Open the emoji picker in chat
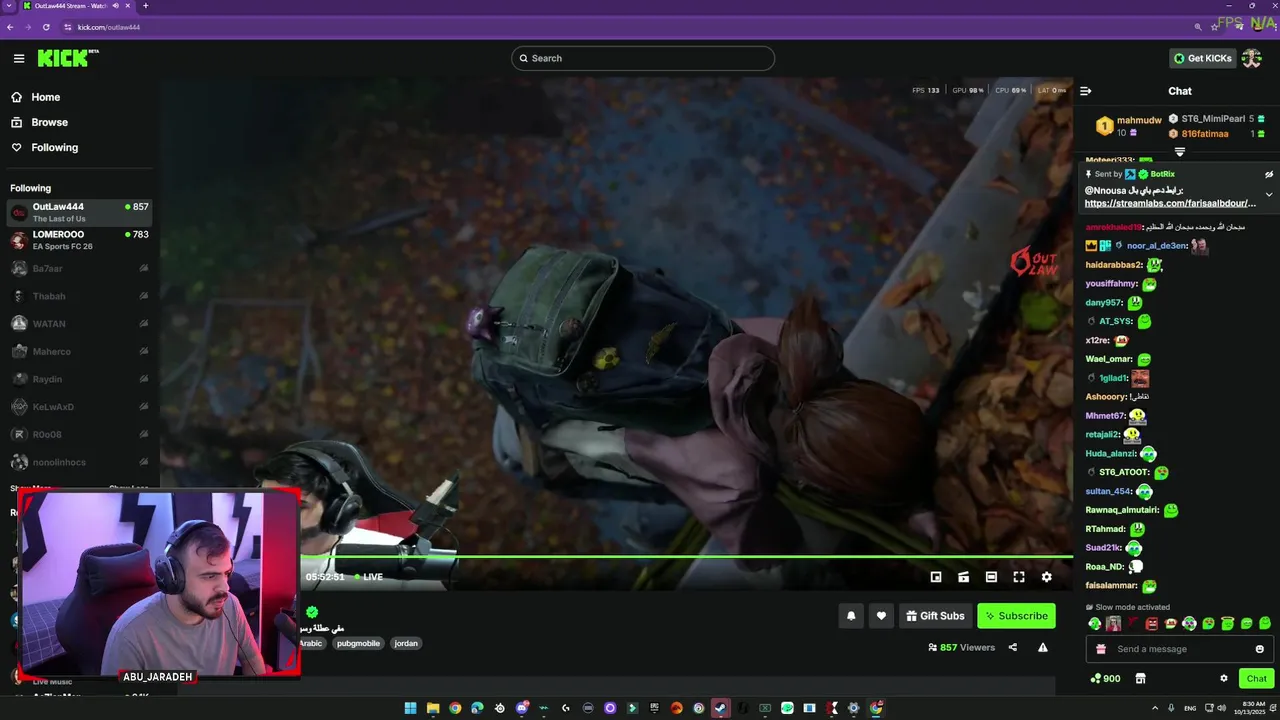Screen dimensions: 1280x720 1259,649
